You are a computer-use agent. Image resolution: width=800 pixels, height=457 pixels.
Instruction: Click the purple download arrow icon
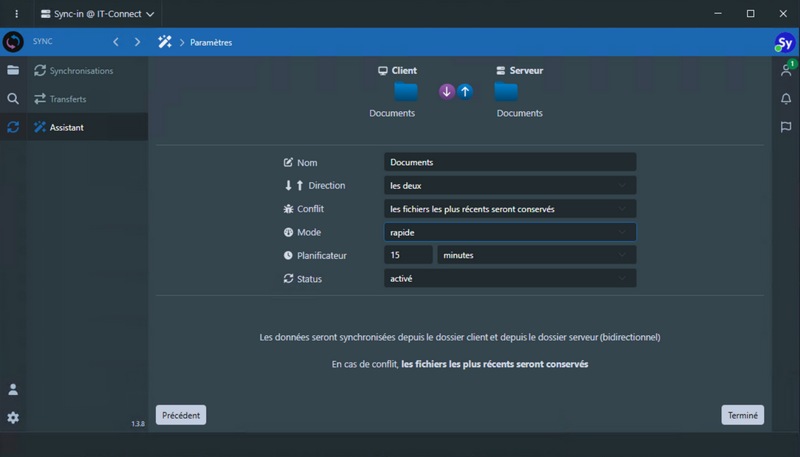tap(447, 92)
